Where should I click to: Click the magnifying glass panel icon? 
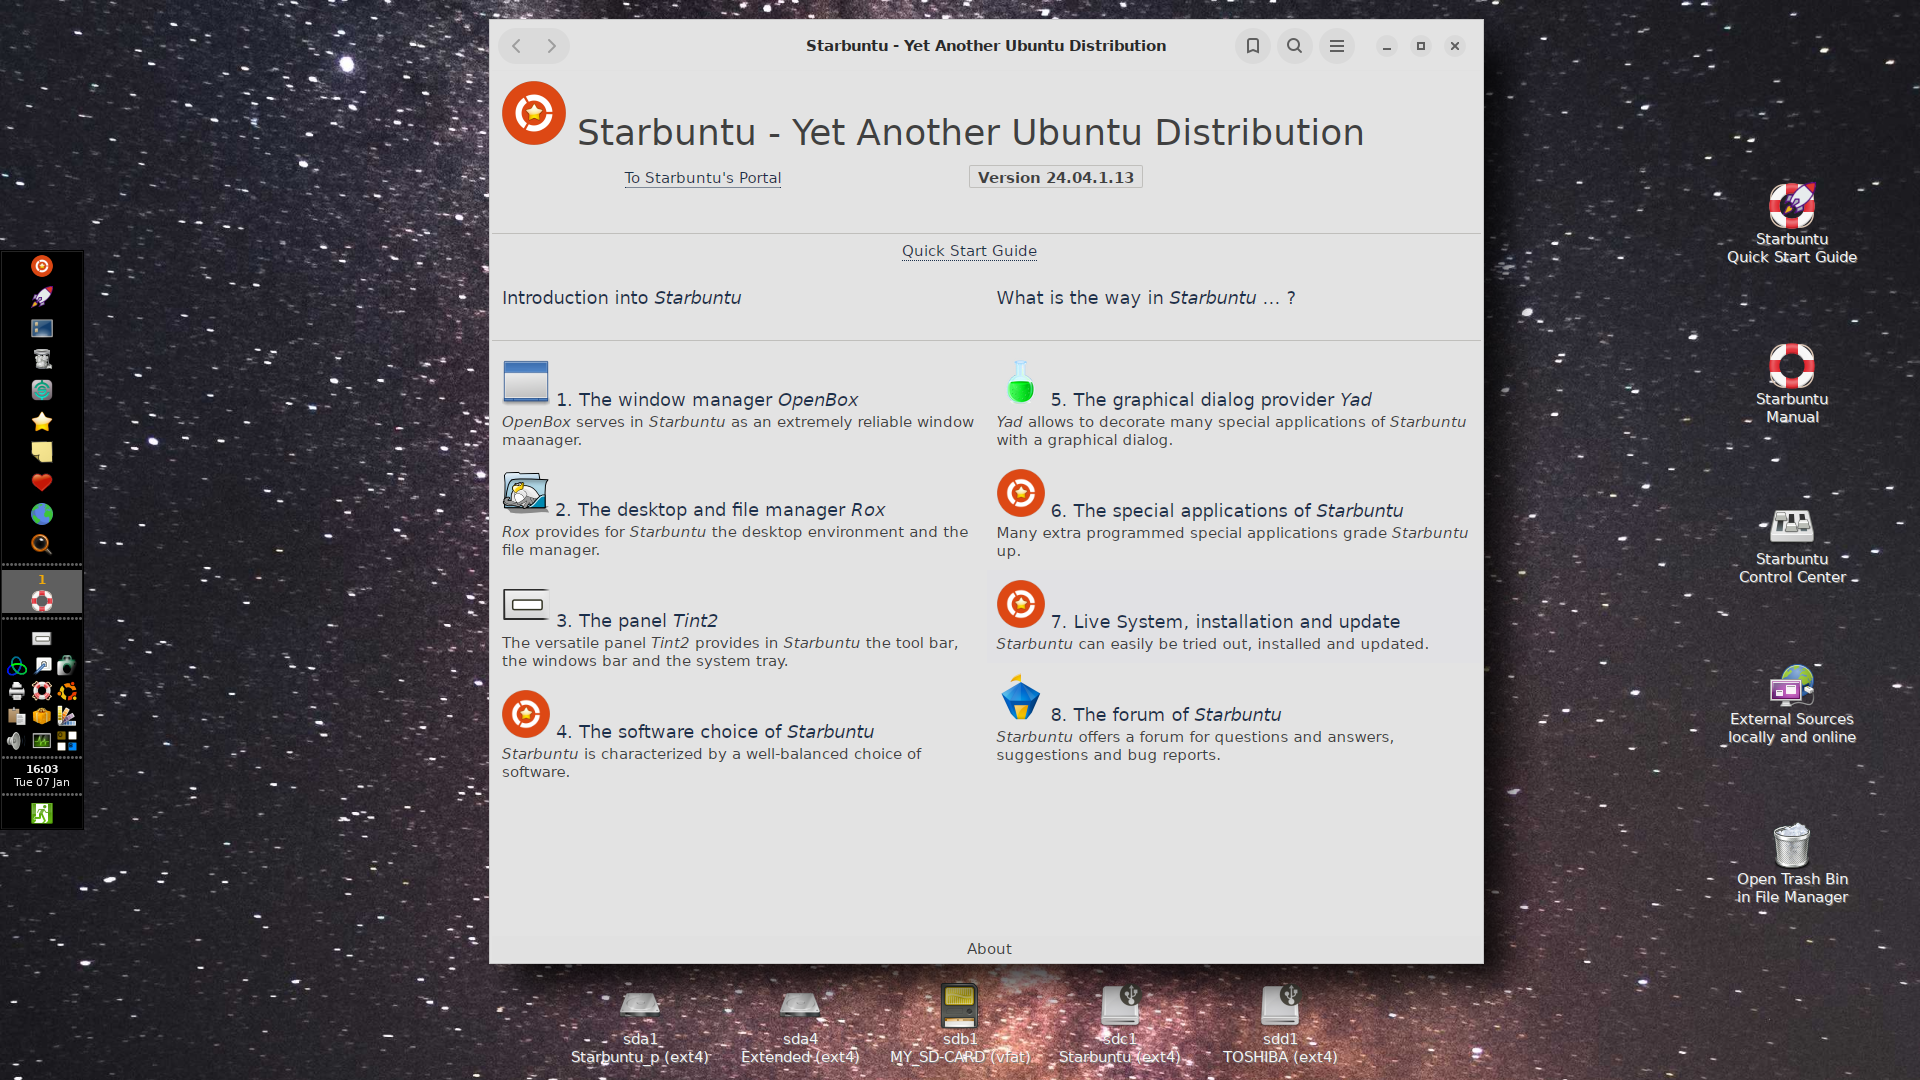42,545
